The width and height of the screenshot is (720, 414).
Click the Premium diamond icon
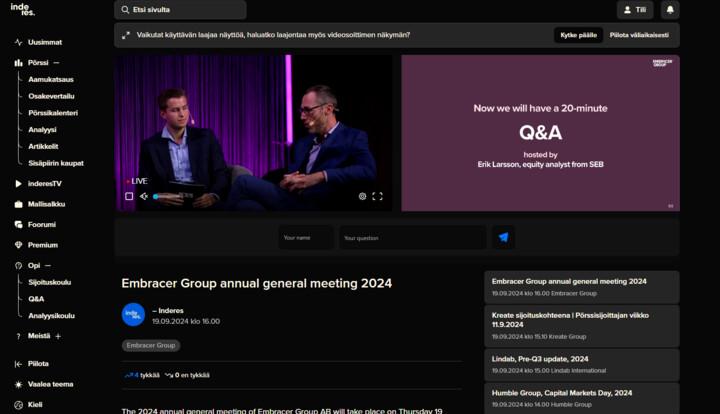18,245
